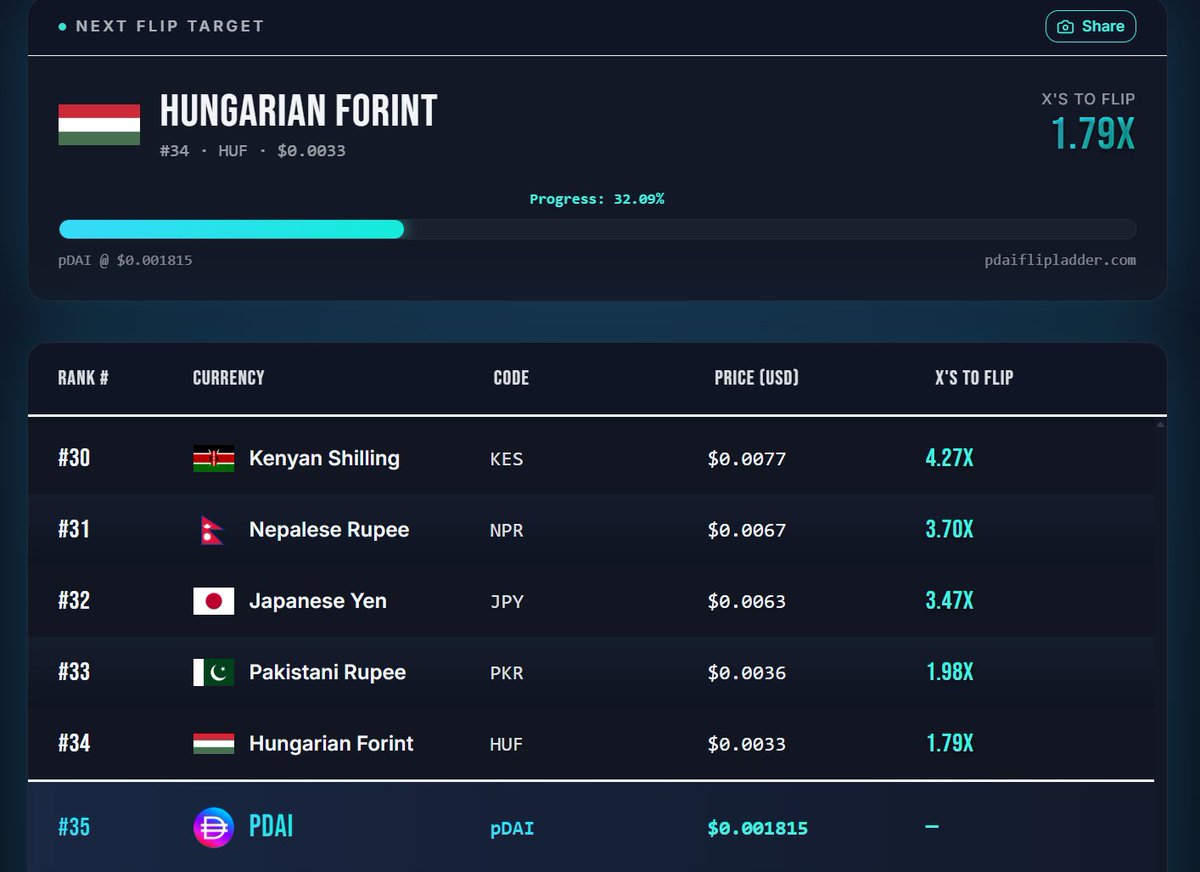Screen dimensions: 1200x872
Task: Click the KES code cell
Action: 507,460
